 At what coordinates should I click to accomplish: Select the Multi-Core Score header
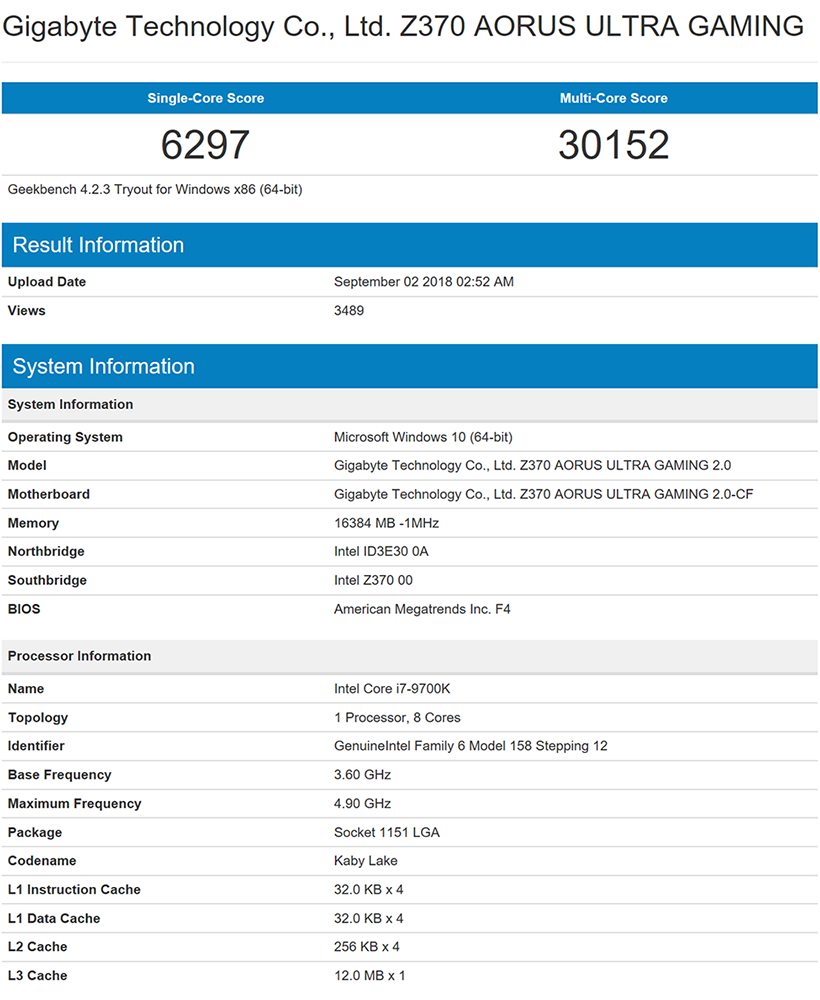(x=613, y=98)
